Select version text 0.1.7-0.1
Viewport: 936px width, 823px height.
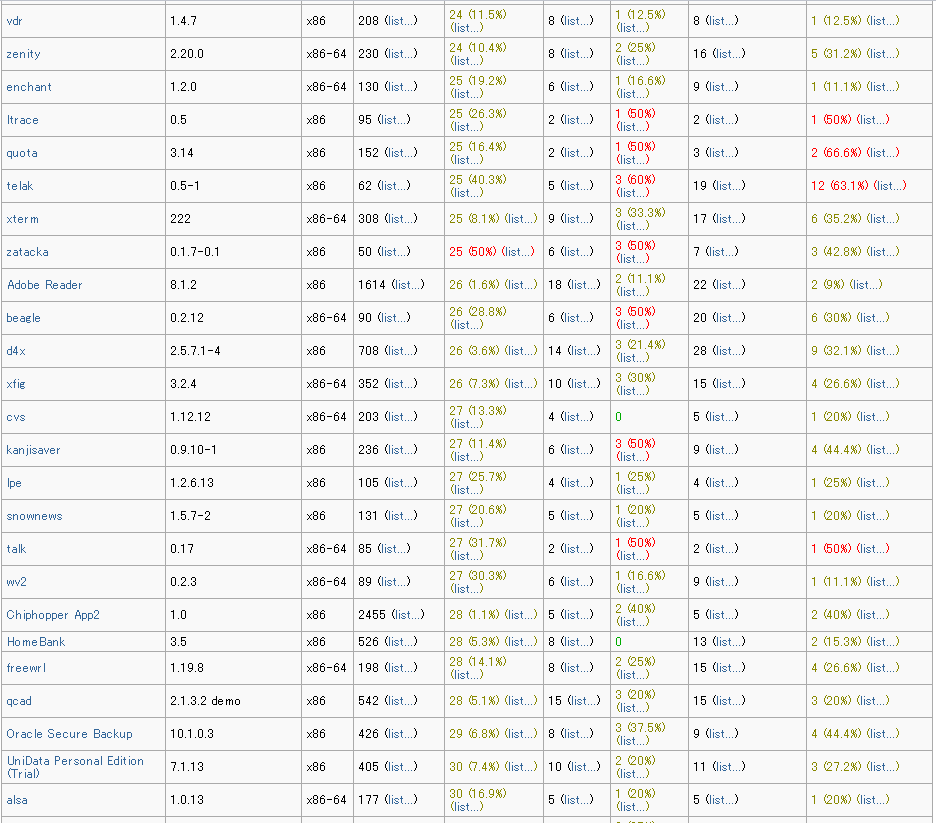(x=195, y=252)
